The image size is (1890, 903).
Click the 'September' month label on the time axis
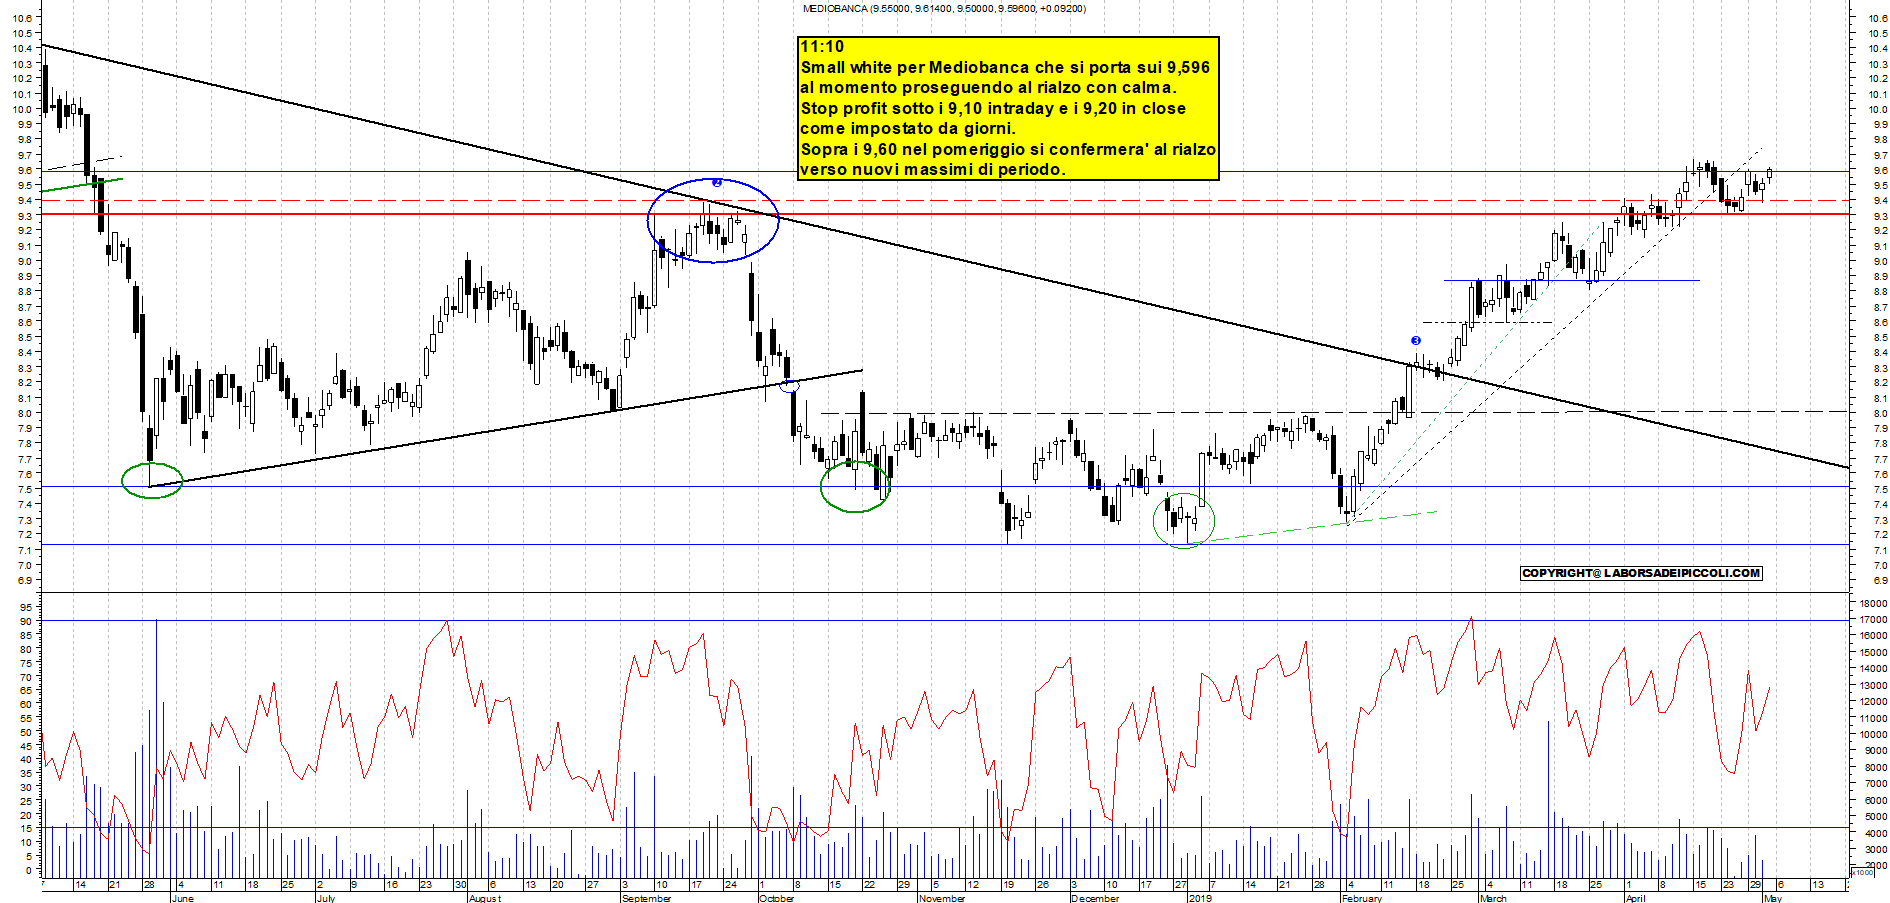(x=646, y=898)
